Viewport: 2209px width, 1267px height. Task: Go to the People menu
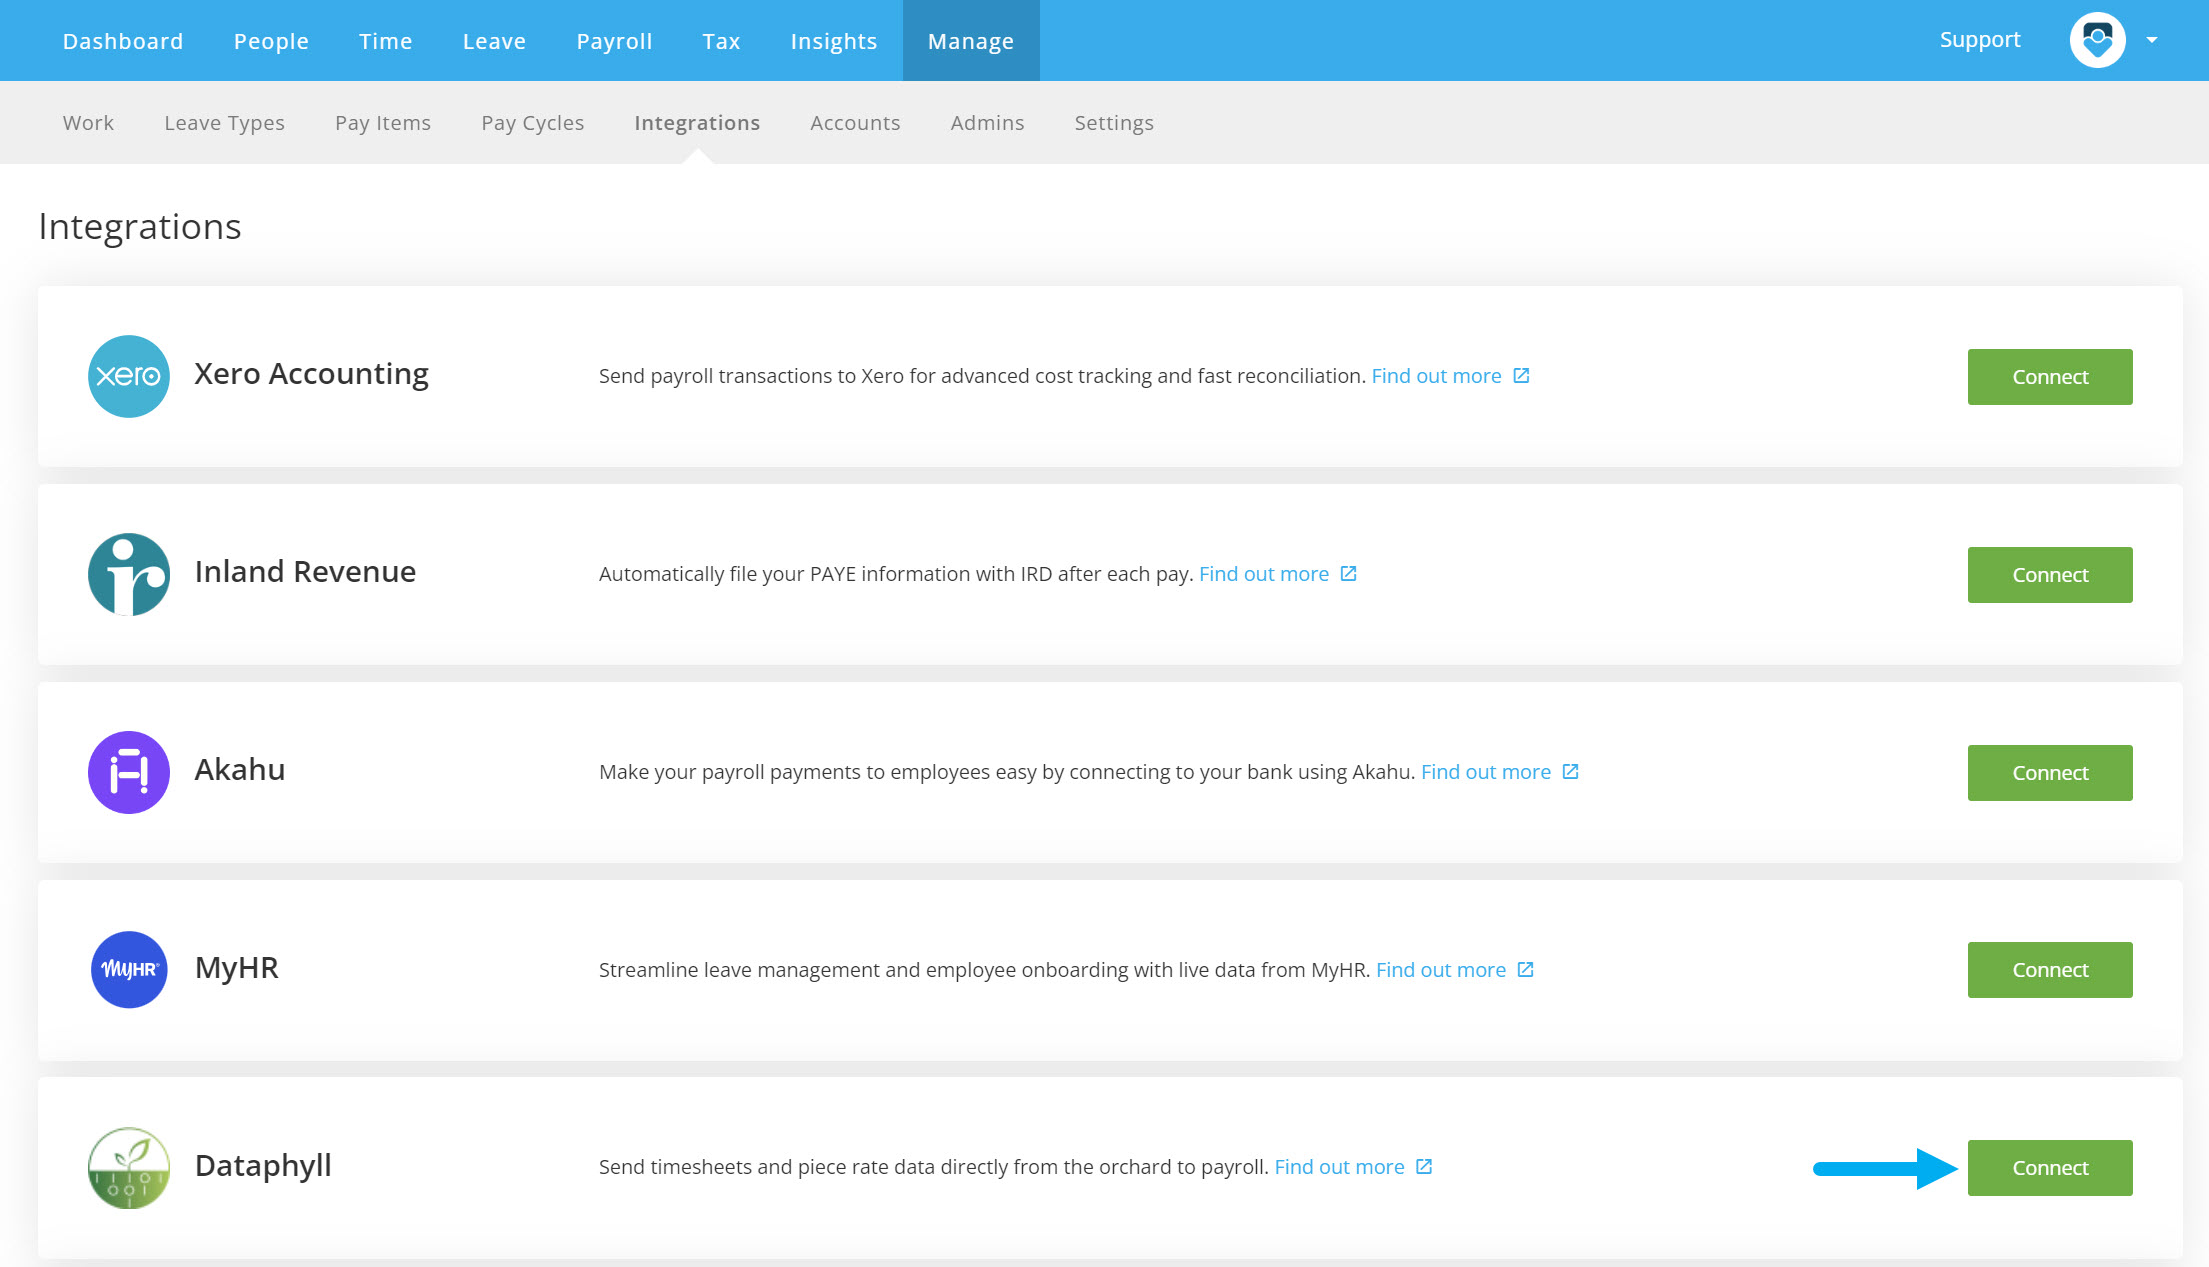(x=271, y=41)
